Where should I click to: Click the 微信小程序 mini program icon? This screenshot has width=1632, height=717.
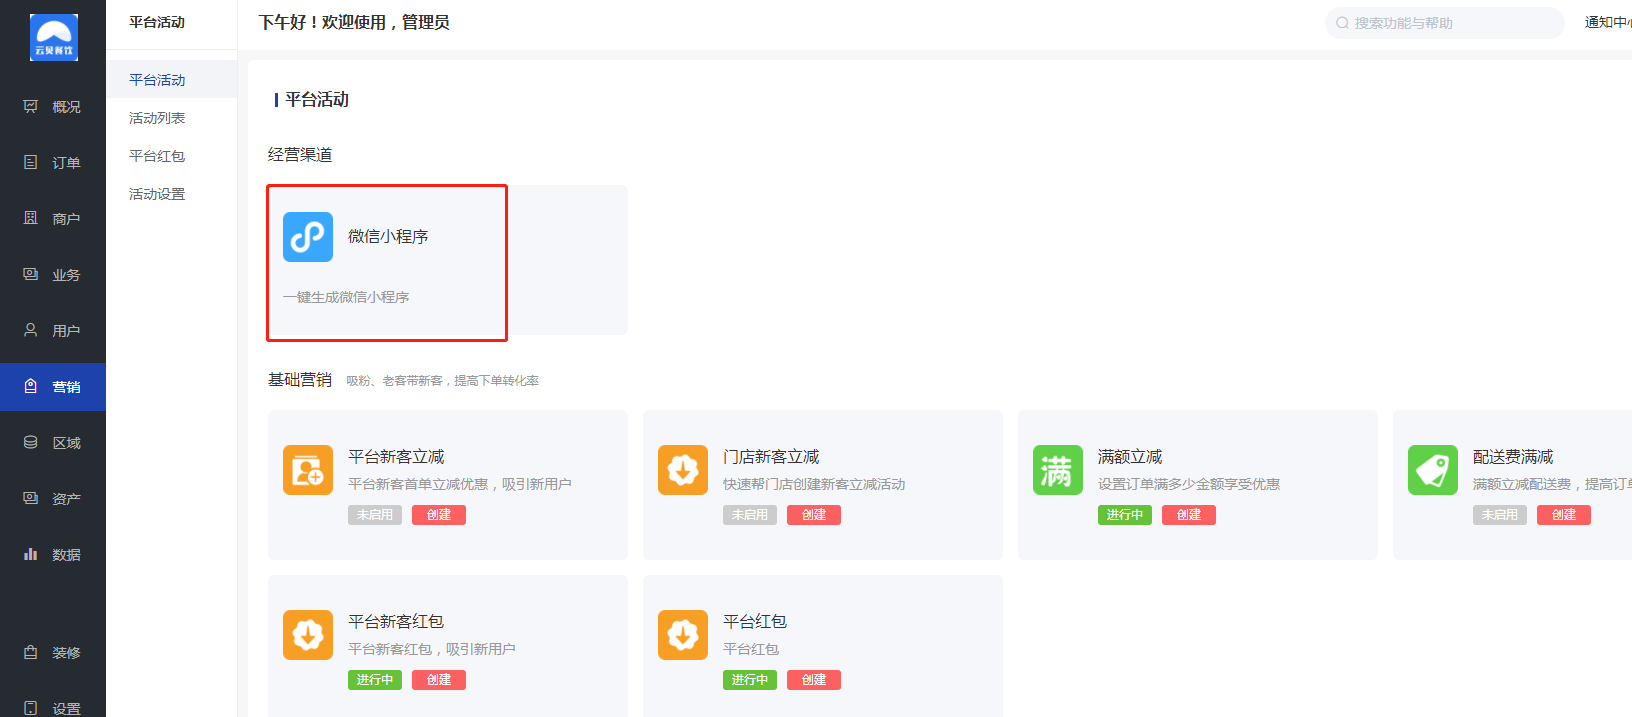(x=308, y=237)
